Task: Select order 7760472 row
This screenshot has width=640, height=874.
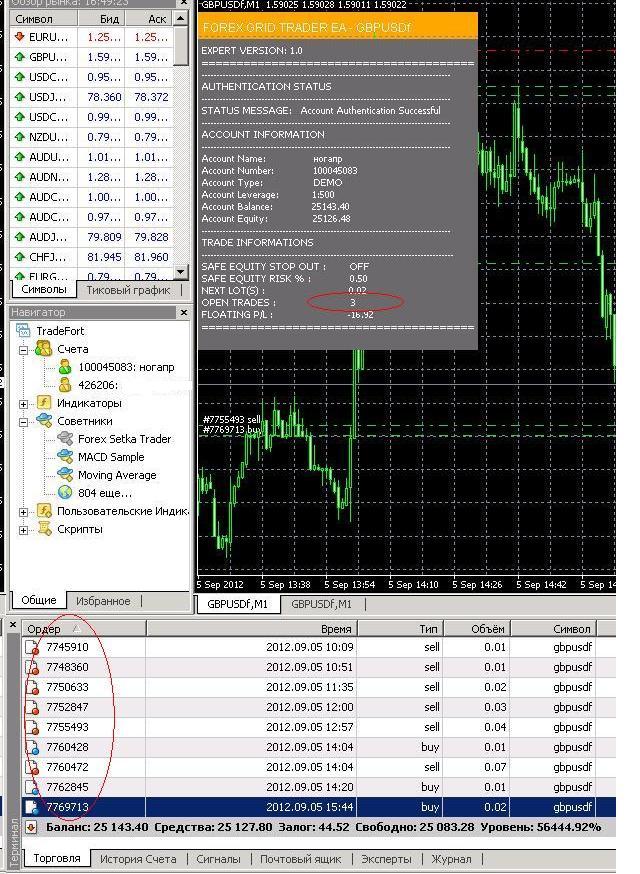Action: [319, 768]
